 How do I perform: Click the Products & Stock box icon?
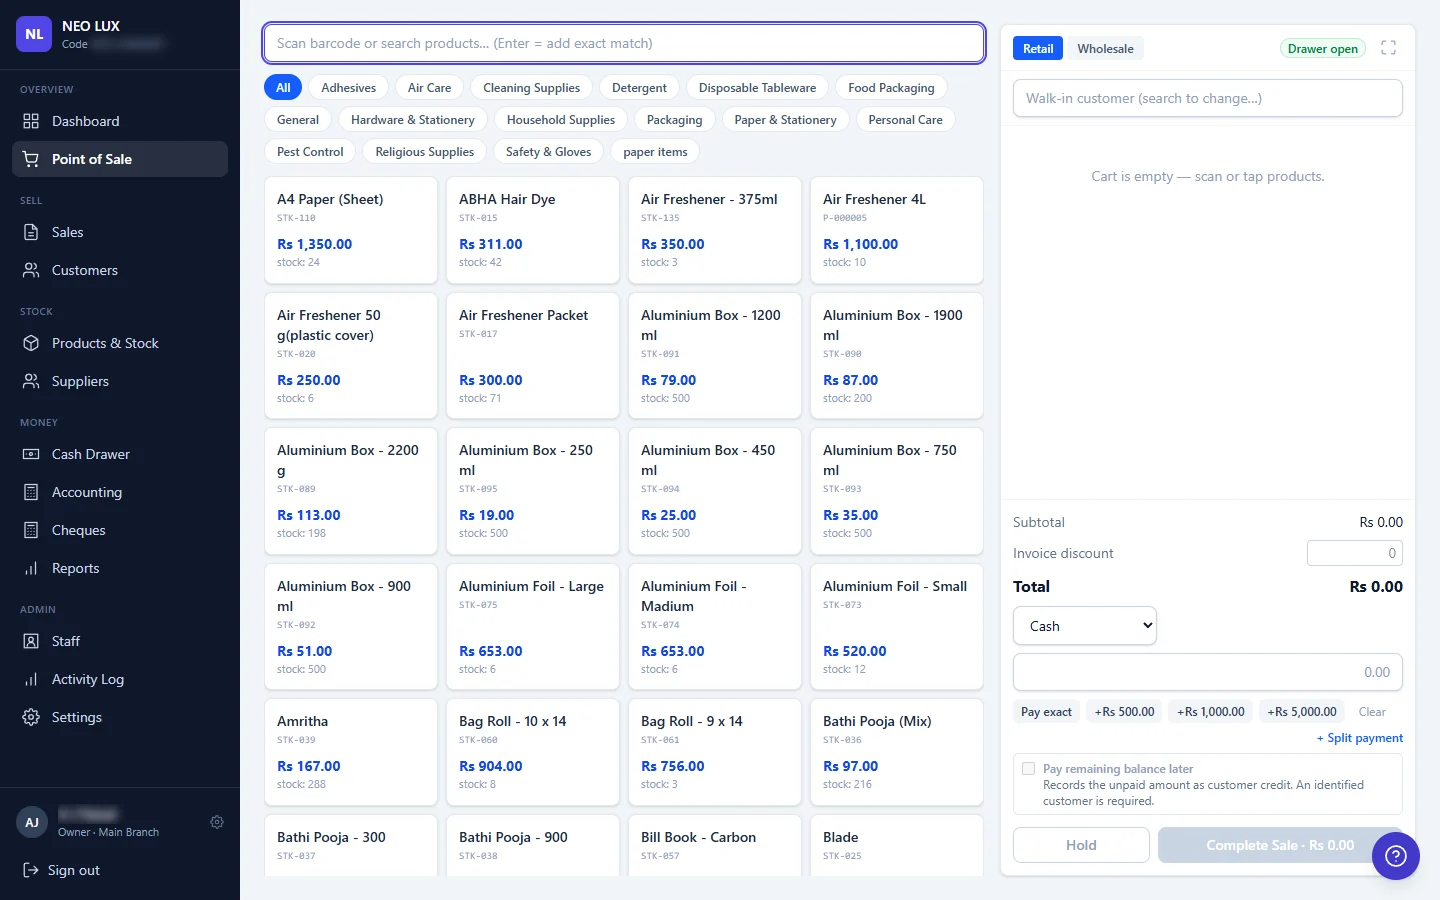[x=31, y=343]
